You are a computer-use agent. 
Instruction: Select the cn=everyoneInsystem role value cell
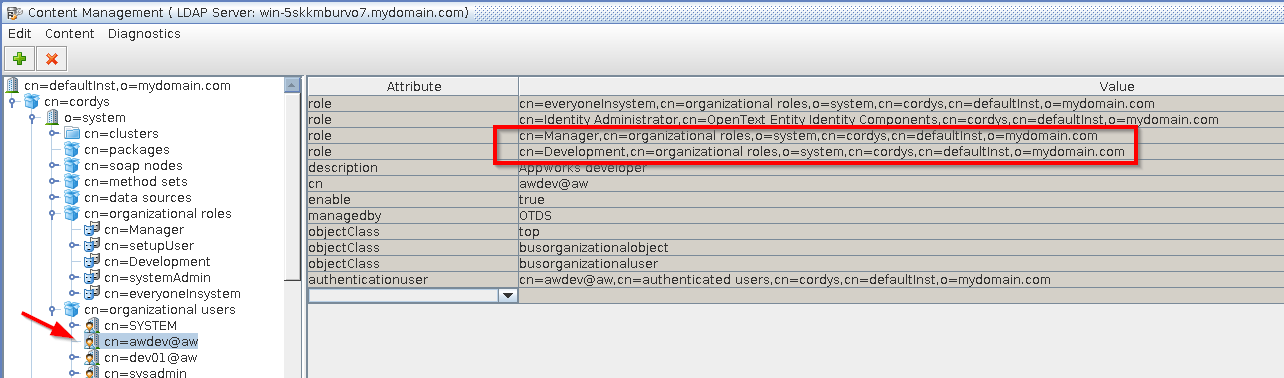point(901,104)
